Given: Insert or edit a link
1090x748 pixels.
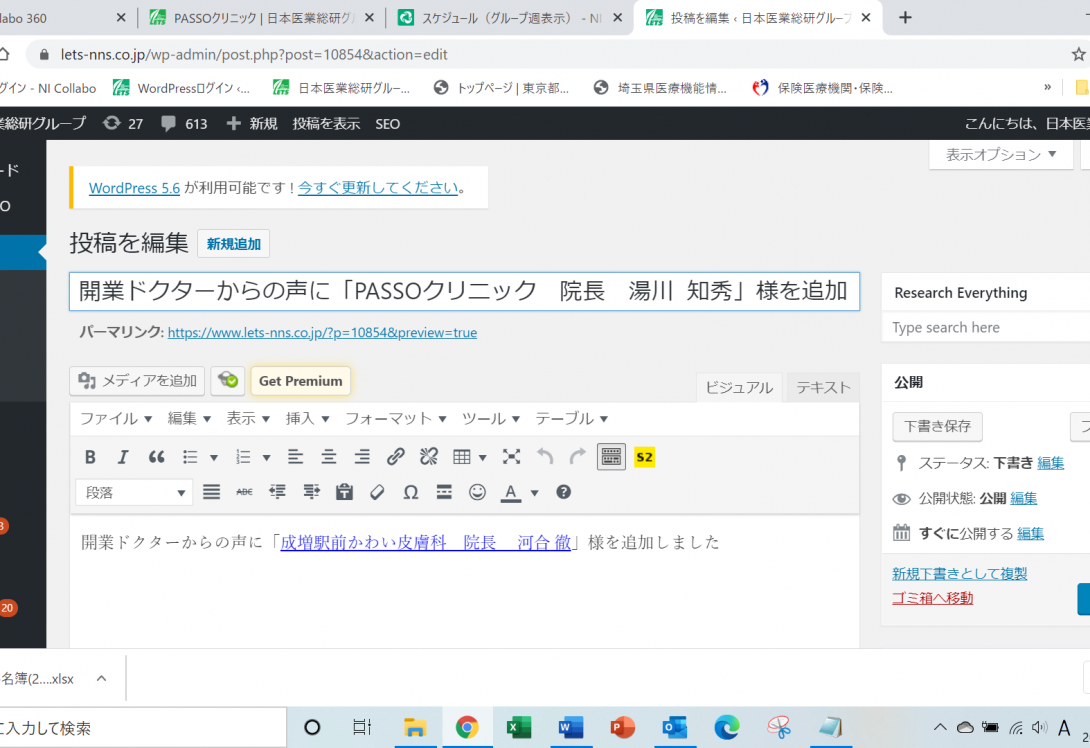Looking at the screenshot, I should pos(396,457).
